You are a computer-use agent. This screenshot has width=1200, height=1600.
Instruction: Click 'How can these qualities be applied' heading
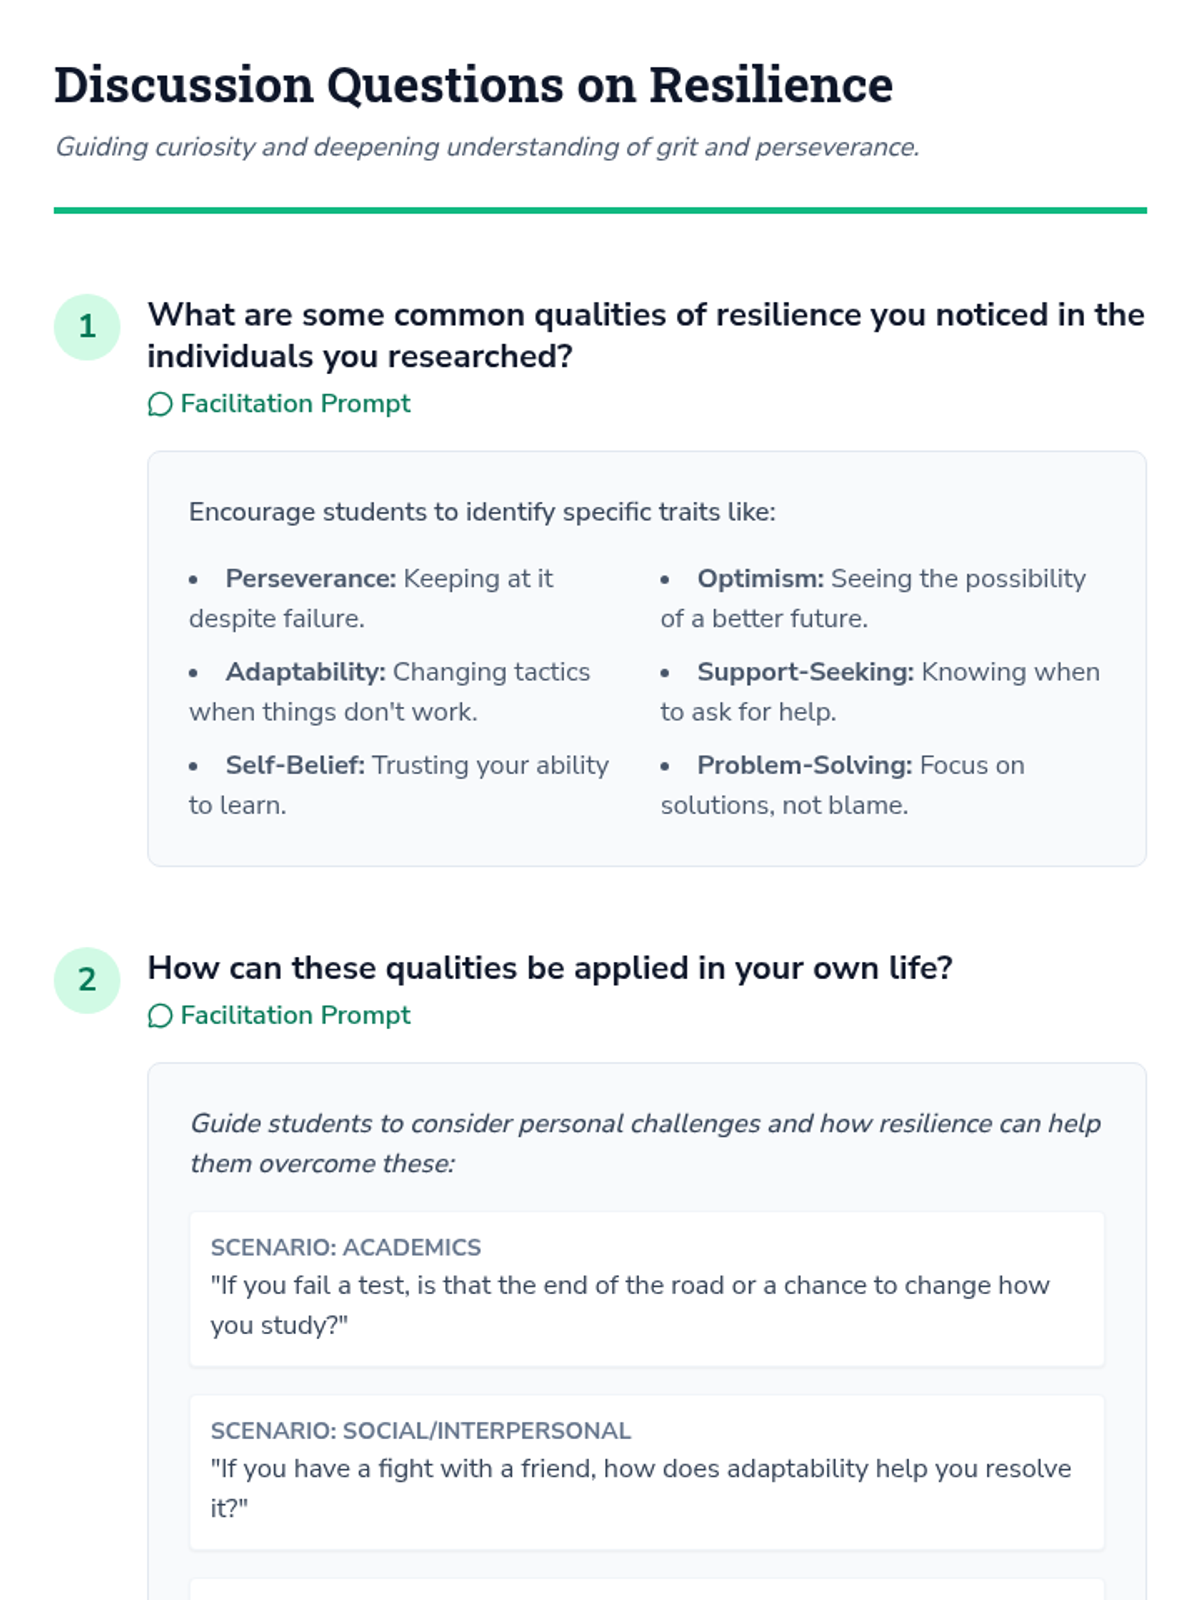(x=550, y=968)
